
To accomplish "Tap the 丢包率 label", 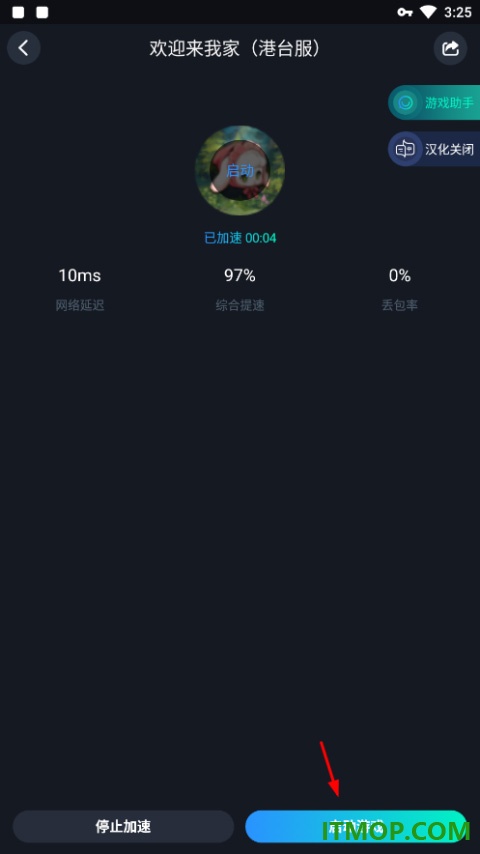I will (x=399, y=305).
